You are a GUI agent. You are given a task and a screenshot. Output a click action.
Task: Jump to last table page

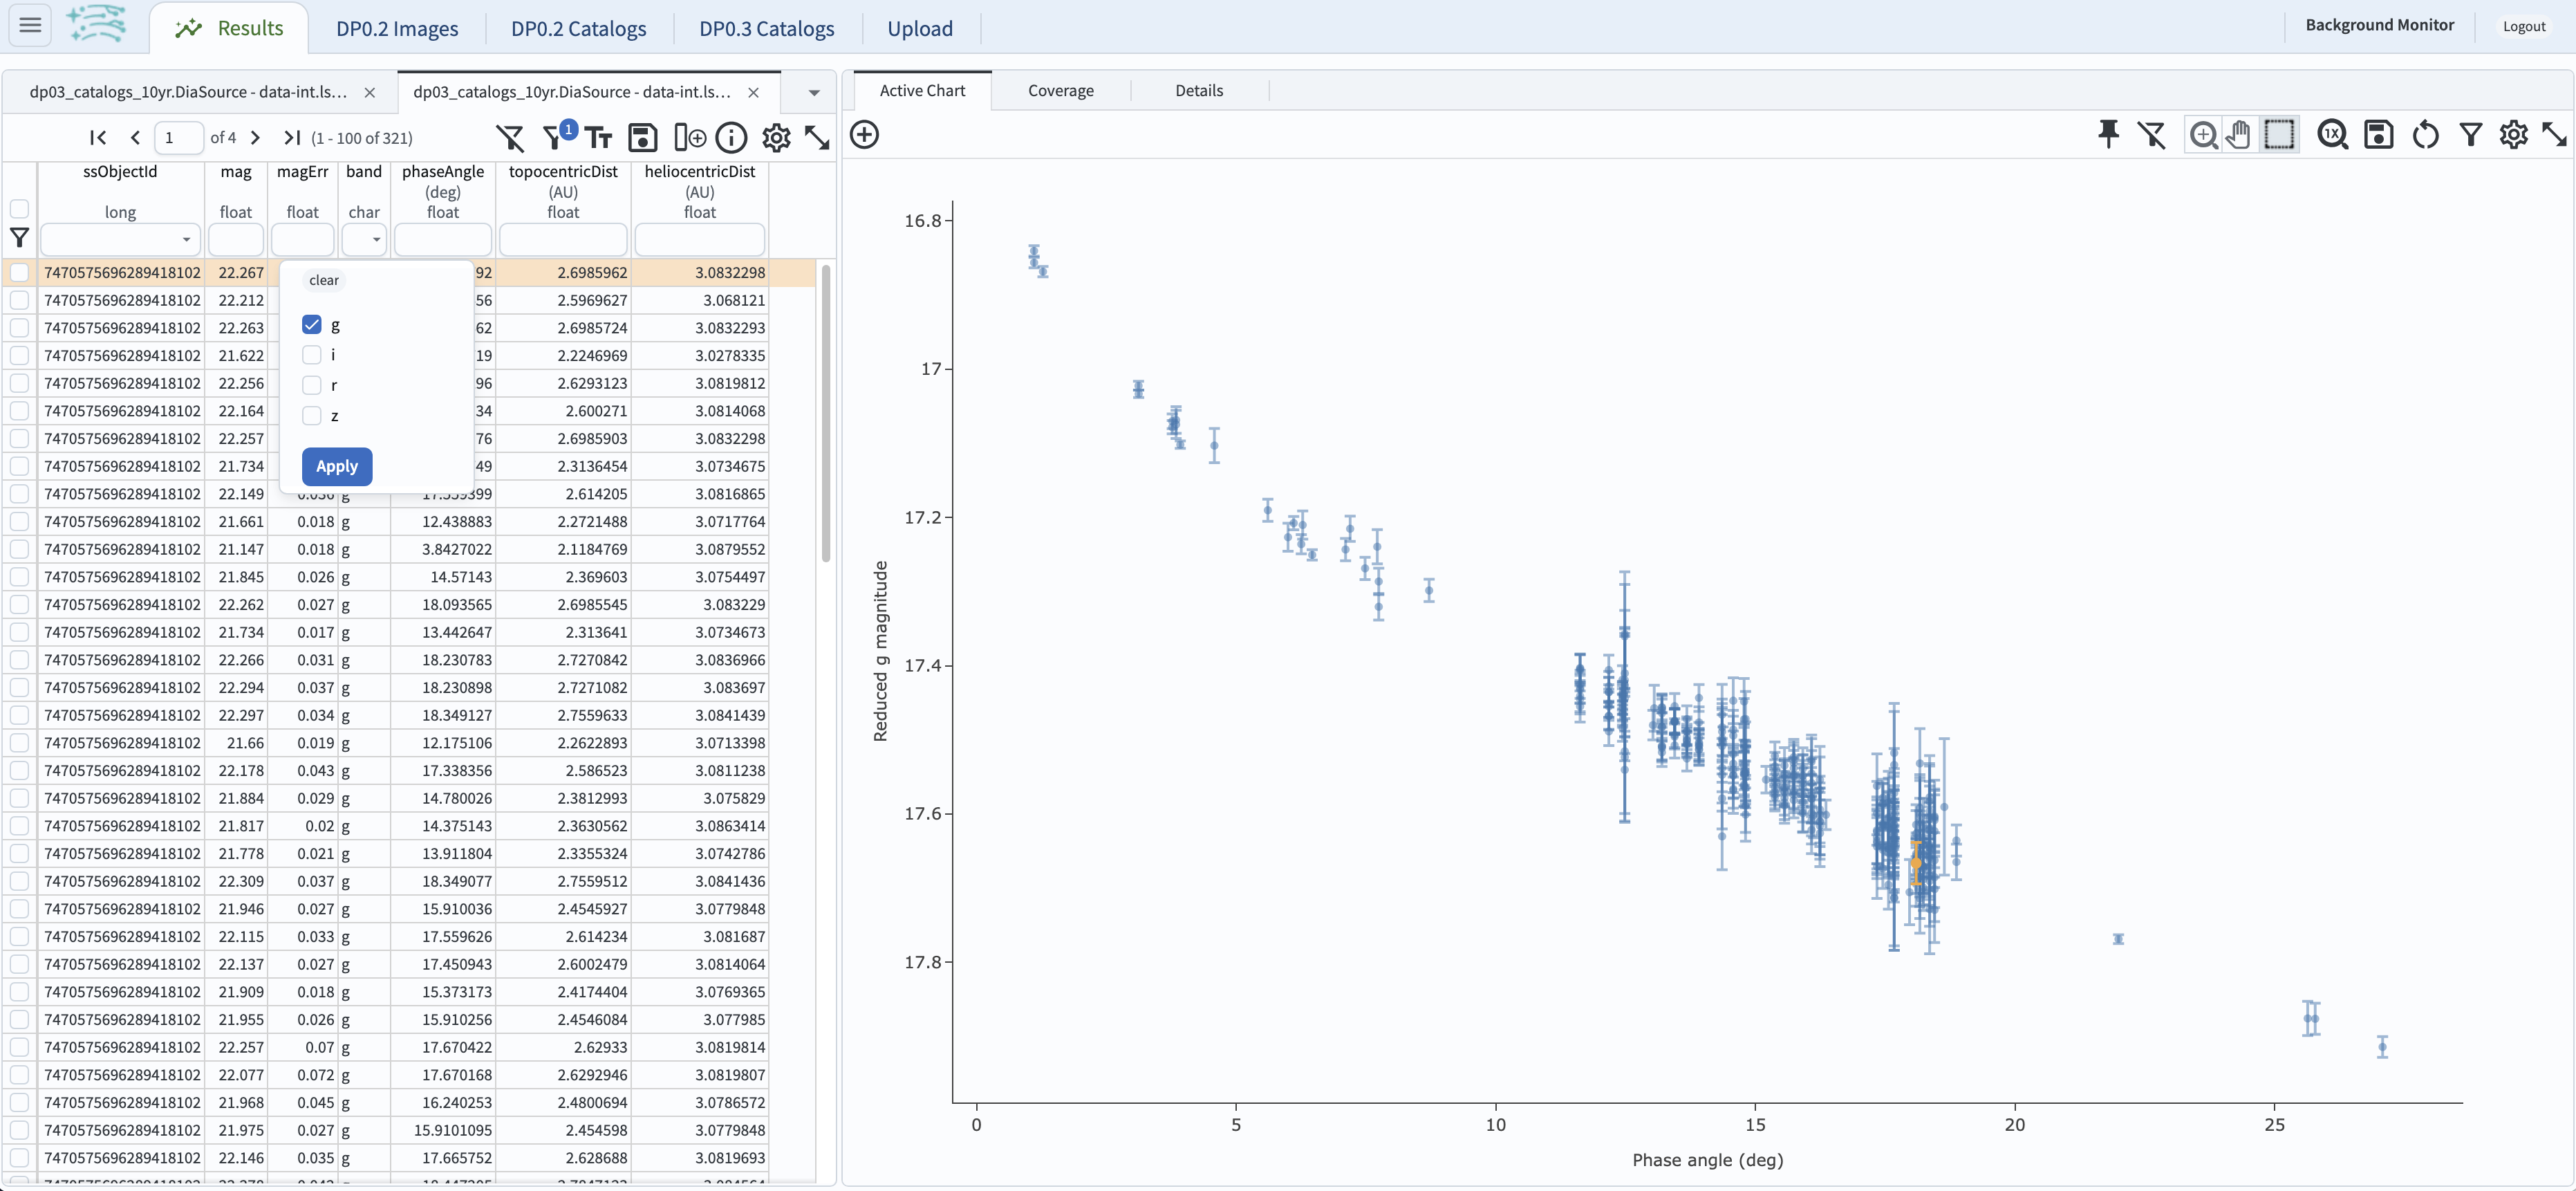pyautogui.click(x=292, y=138)
